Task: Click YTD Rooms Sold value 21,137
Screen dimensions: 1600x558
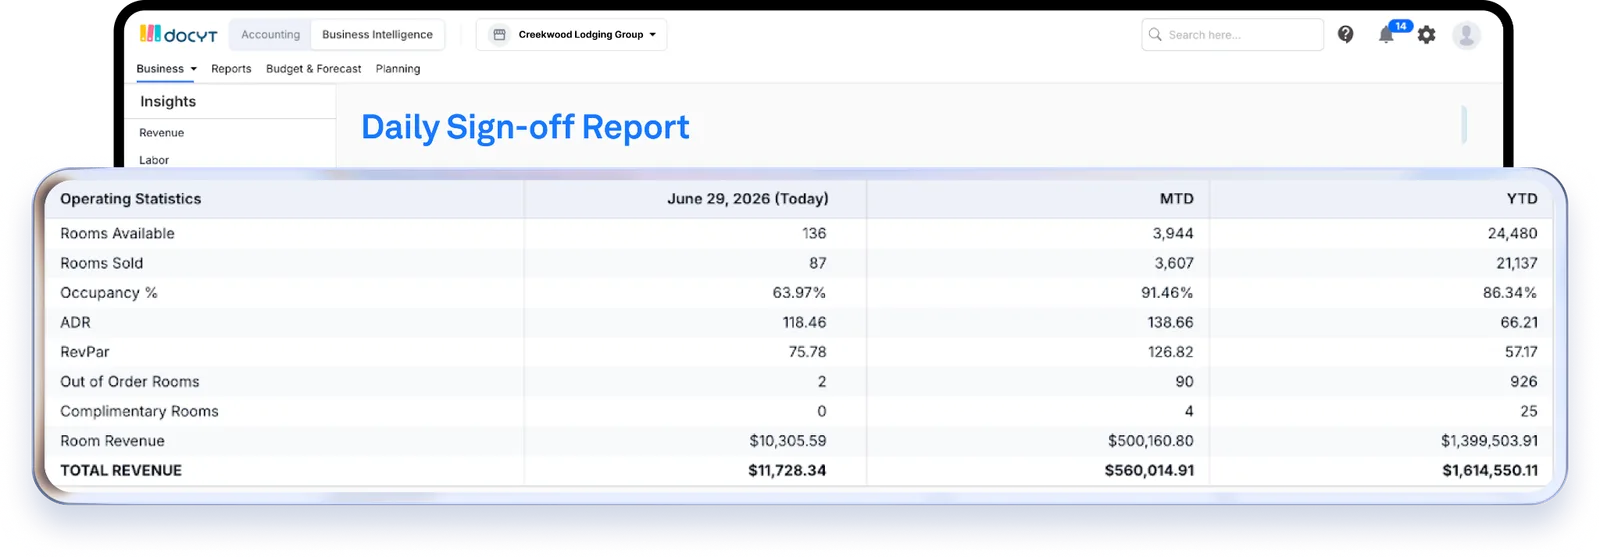Action: click(x=1517, y=263)
